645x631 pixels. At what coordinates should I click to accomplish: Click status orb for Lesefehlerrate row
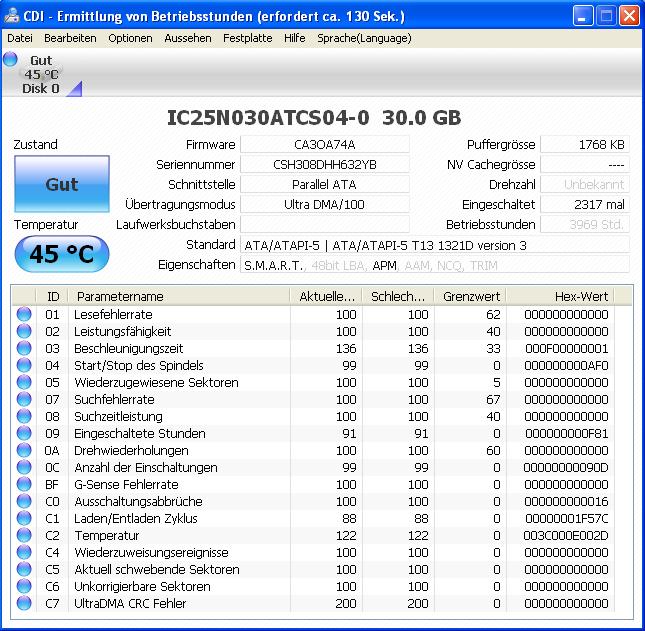[x=24, y=314]
